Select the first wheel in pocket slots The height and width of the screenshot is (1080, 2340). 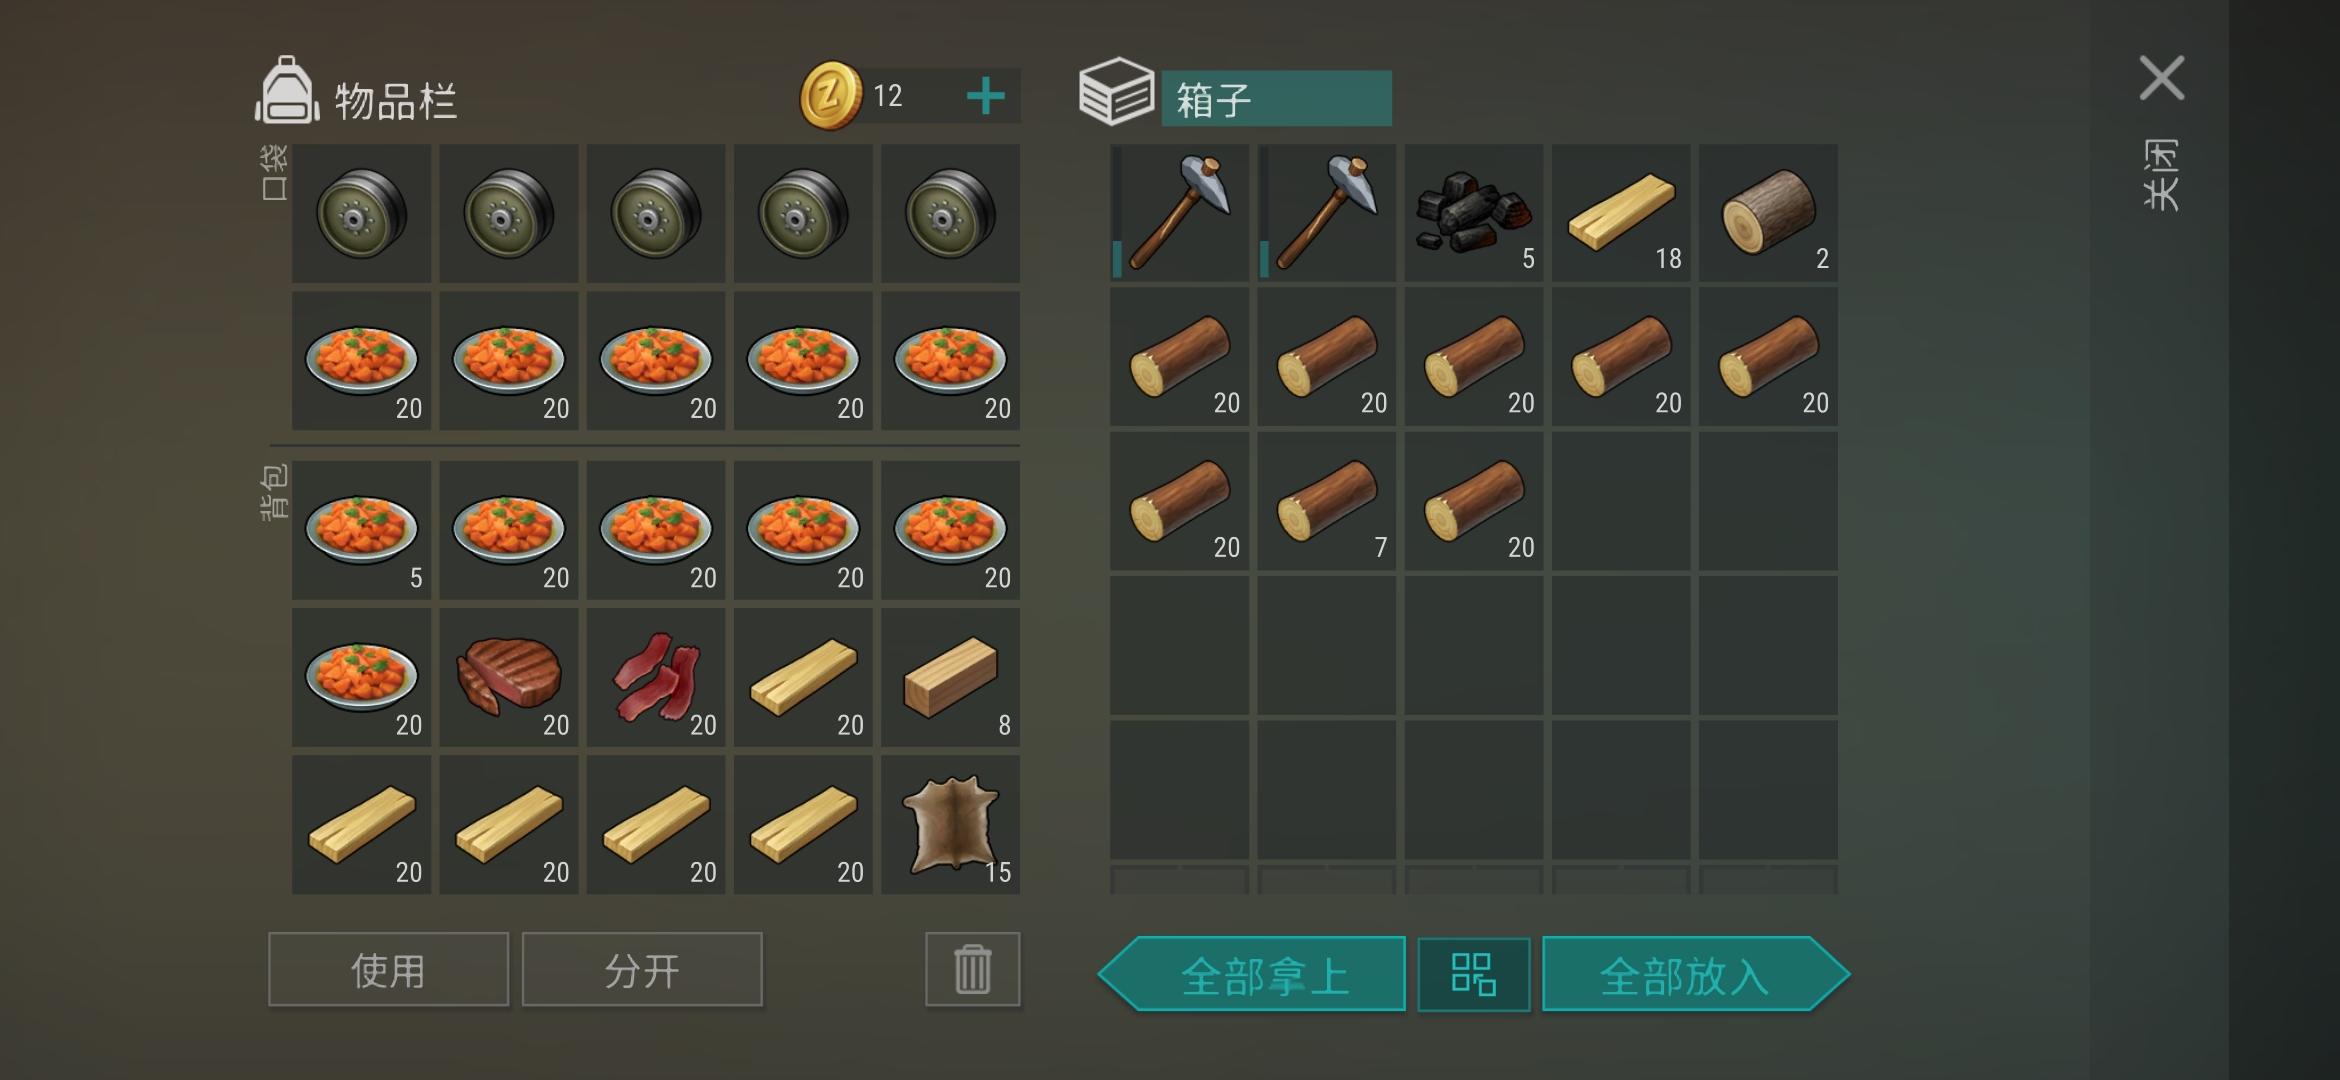(x=361, y=212)
